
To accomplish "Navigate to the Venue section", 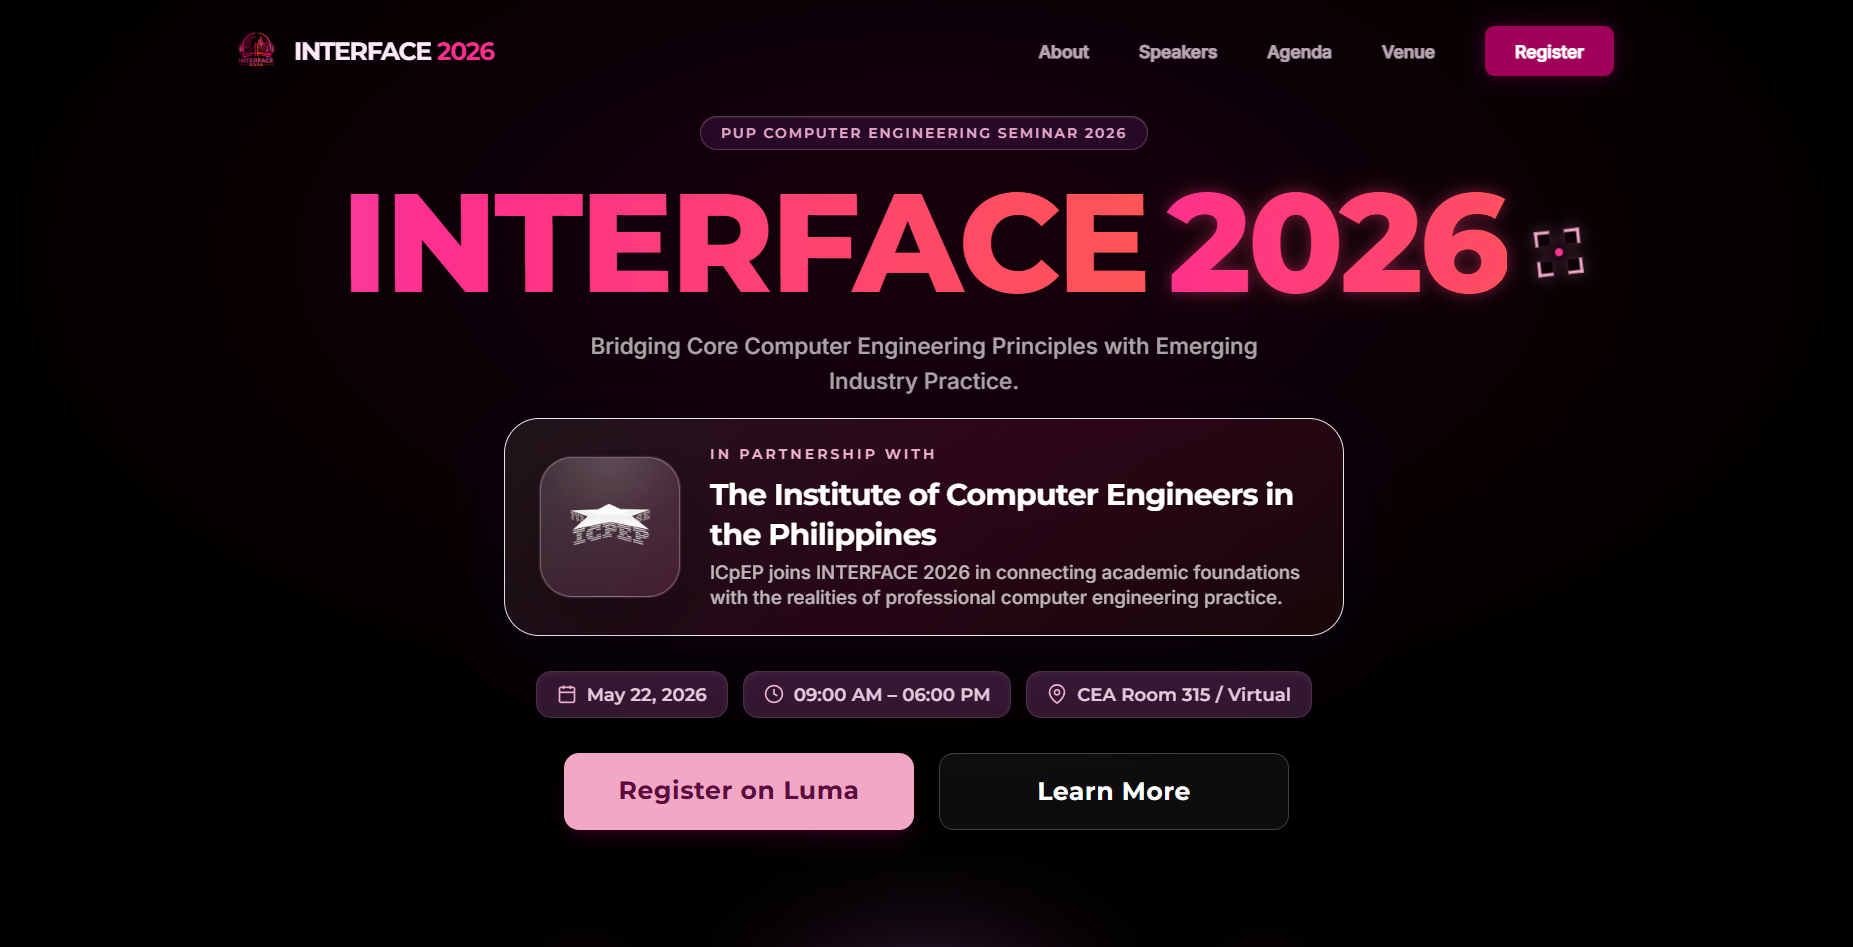I will 1408,52.
